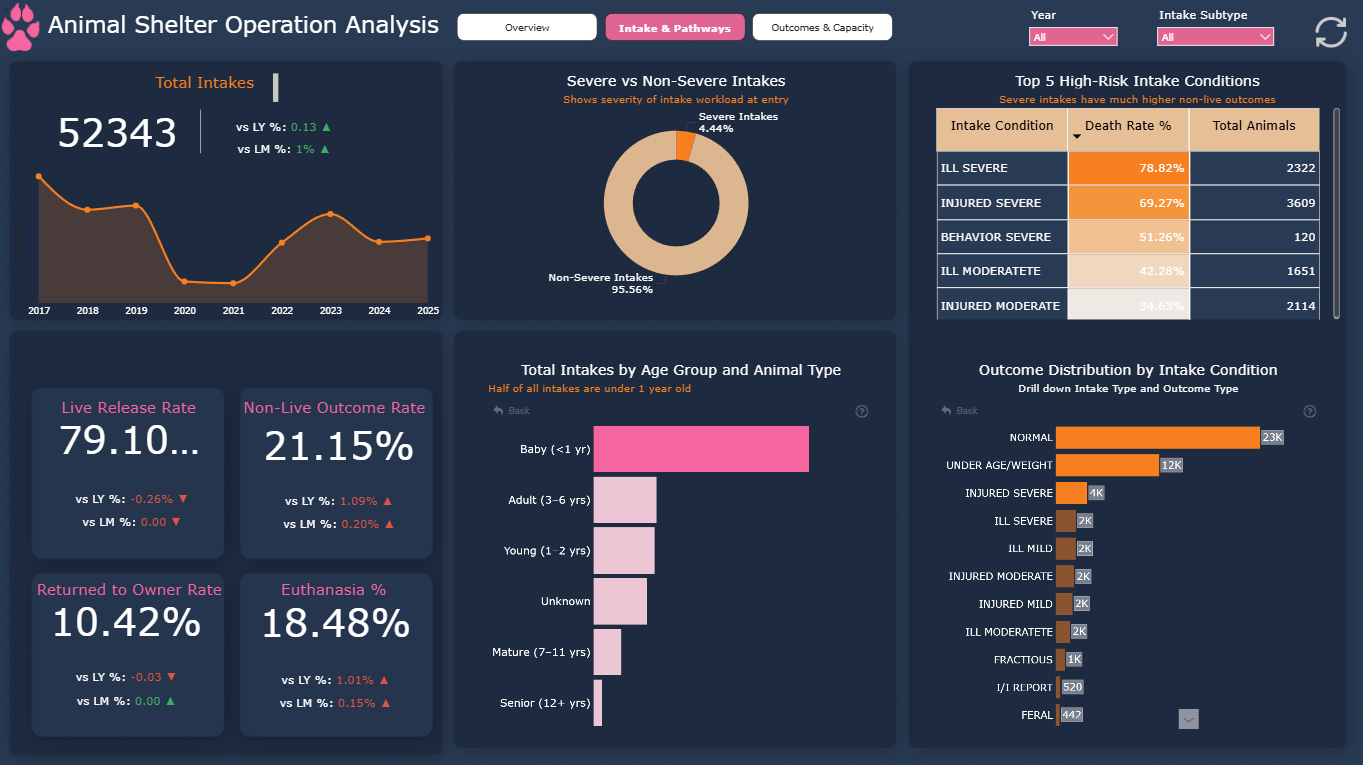This screenshot has width=1363, height=765.
Task: Click the INJURED SEVERE cell in the table
Action: pyautogui.click(x=1002, y=203)
